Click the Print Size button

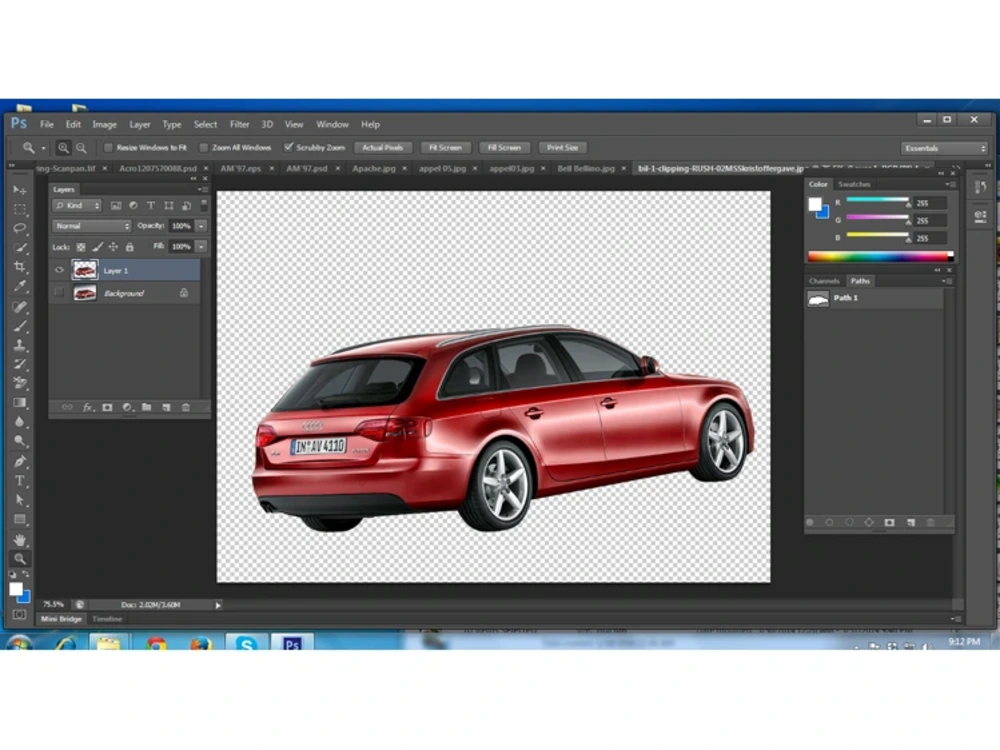click(562, 148)
